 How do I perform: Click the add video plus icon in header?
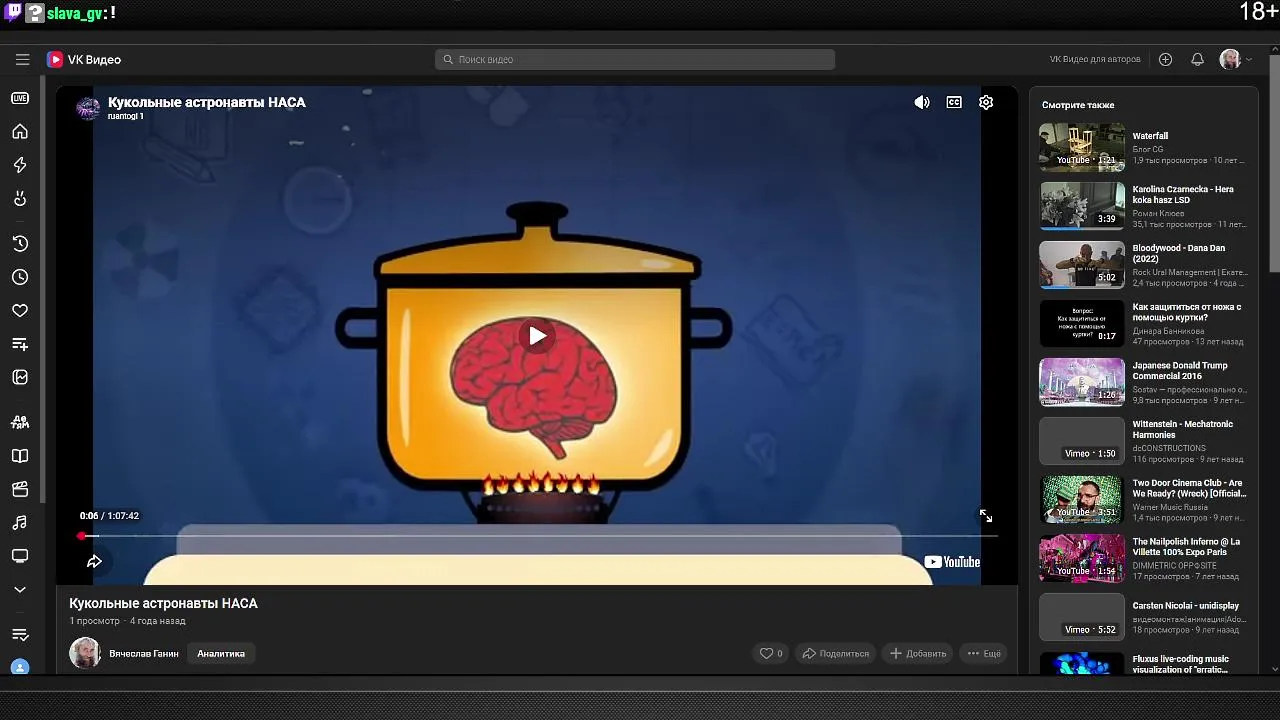coord(1165,60)
